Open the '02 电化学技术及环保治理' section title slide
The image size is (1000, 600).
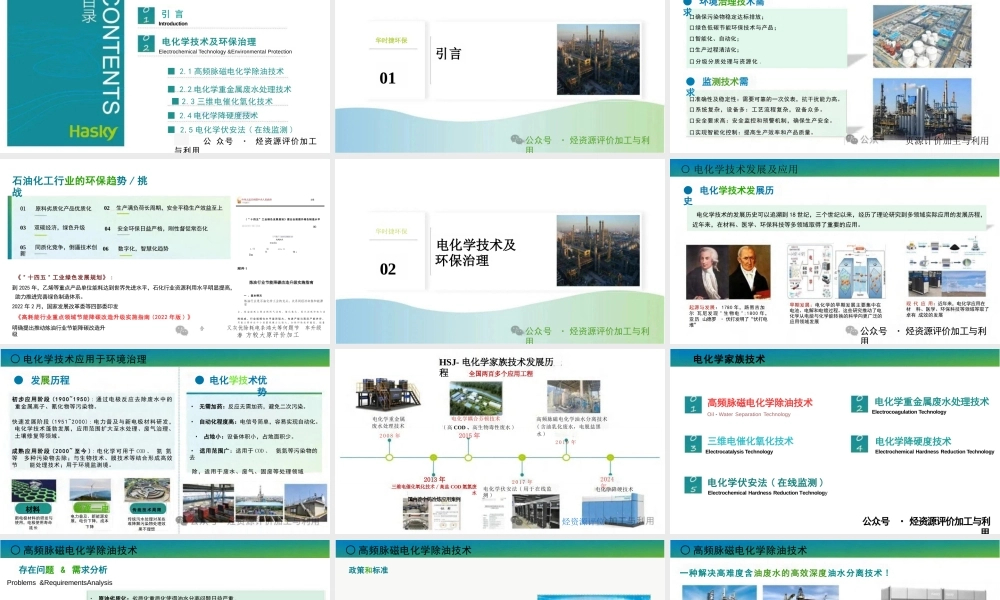point(499,252)
